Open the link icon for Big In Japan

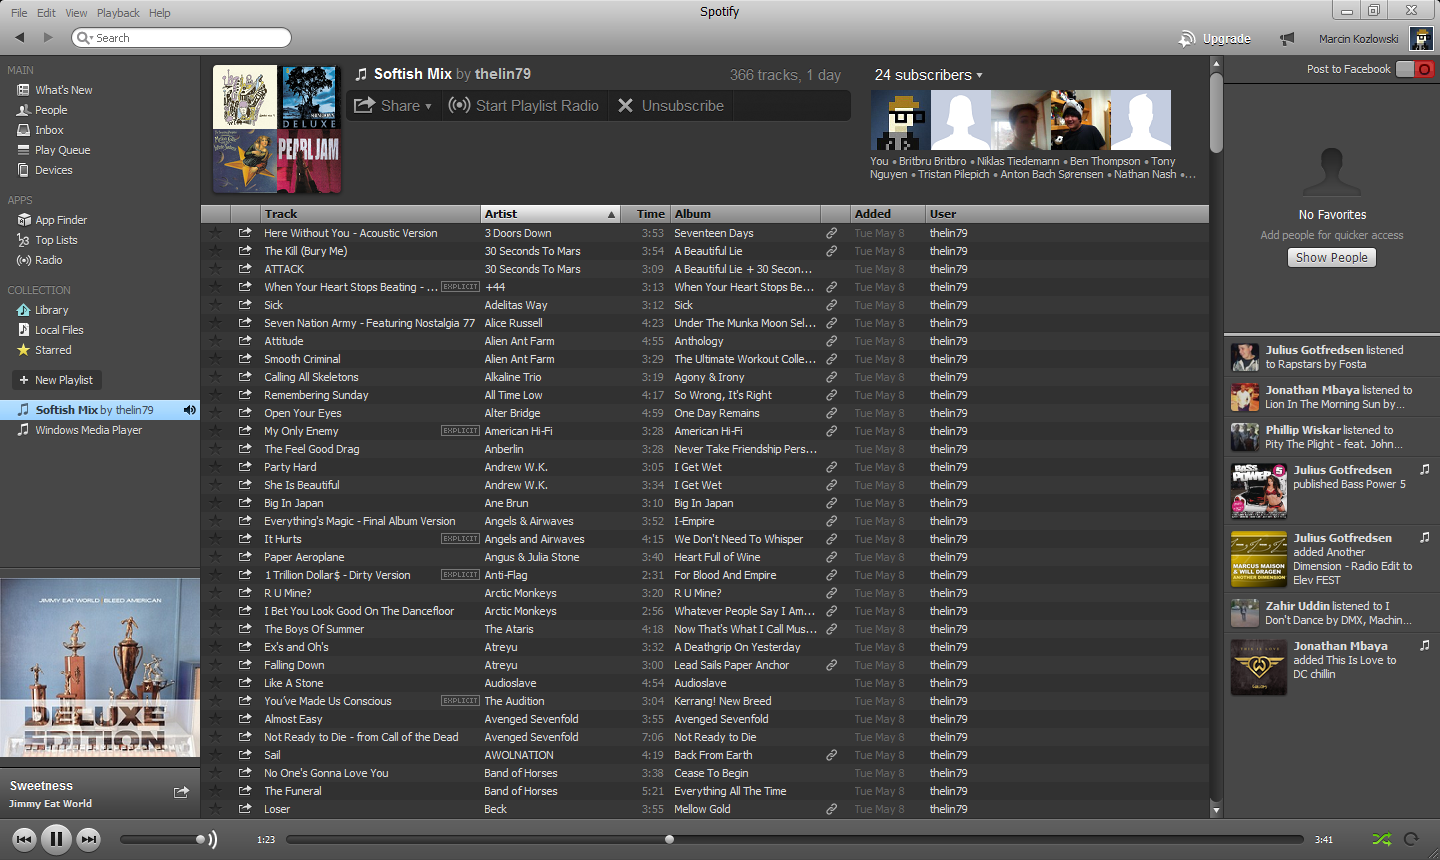coord(831,503)
